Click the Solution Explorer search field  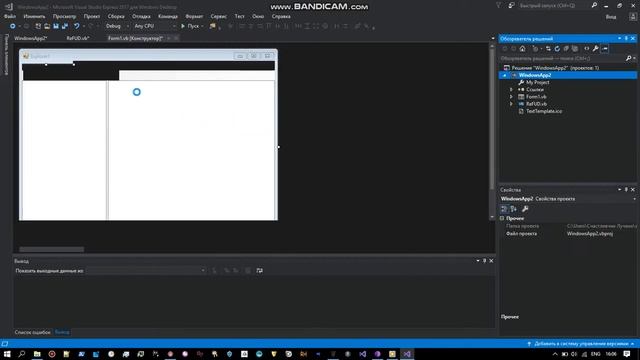[x=563, y=58]
